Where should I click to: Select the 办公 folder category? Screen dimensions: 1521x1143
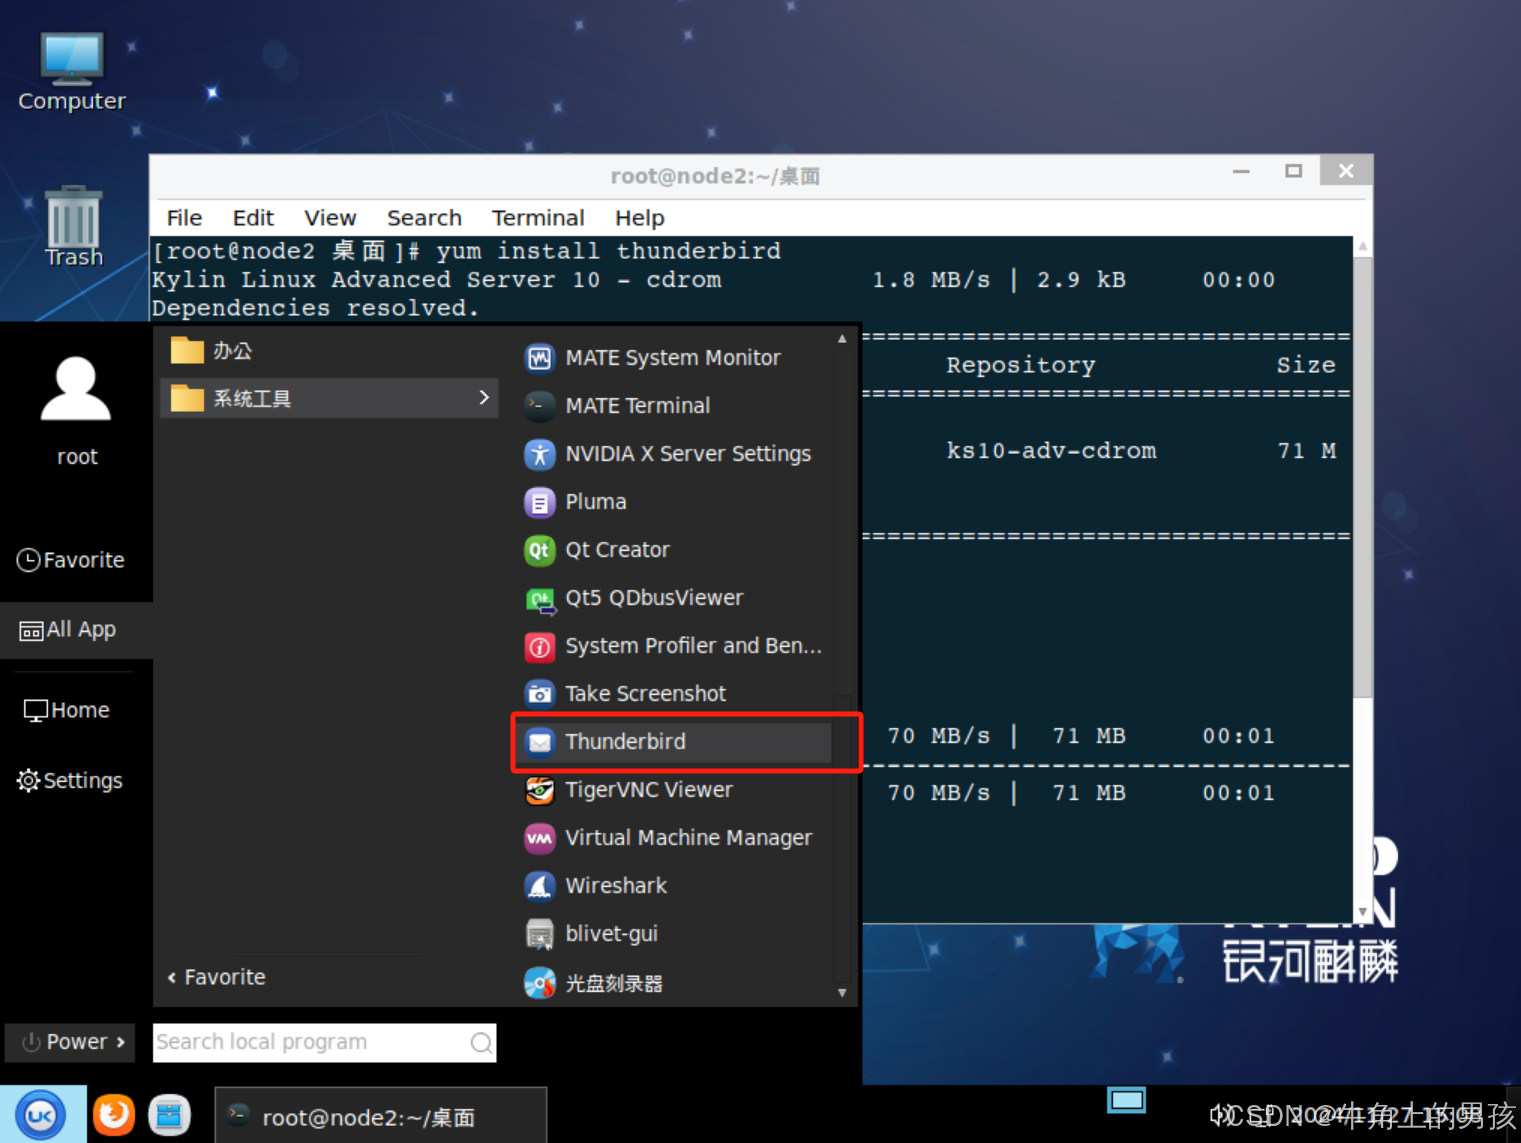pyautogui.click(x=329, y=351)
